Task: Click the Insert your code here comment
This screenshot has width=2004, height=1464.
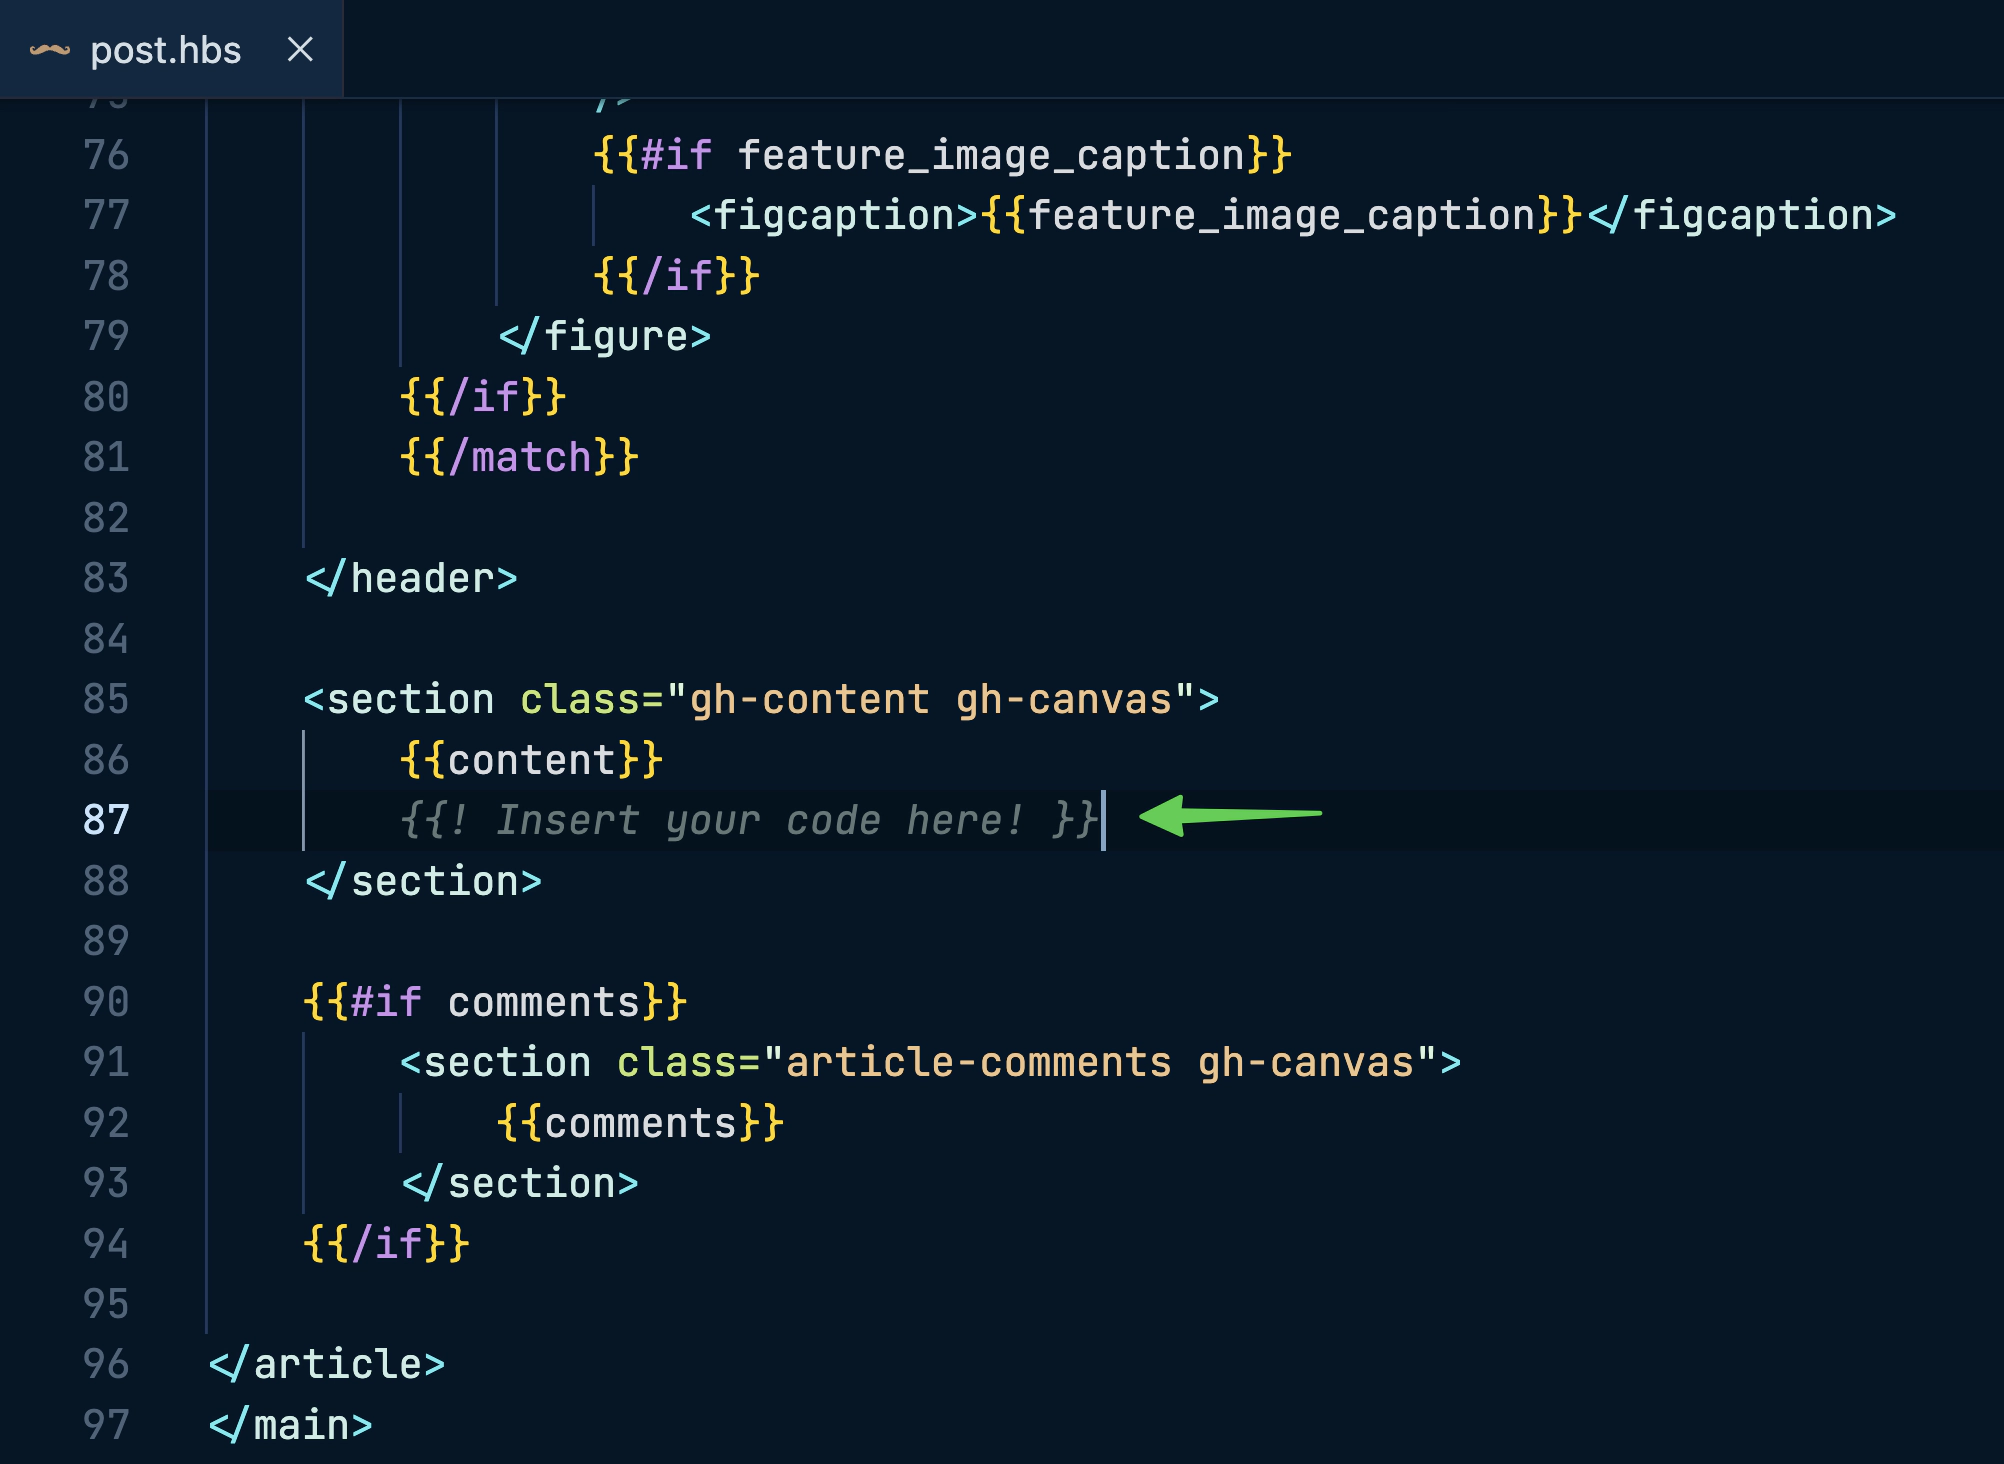Action: (750, 820)
